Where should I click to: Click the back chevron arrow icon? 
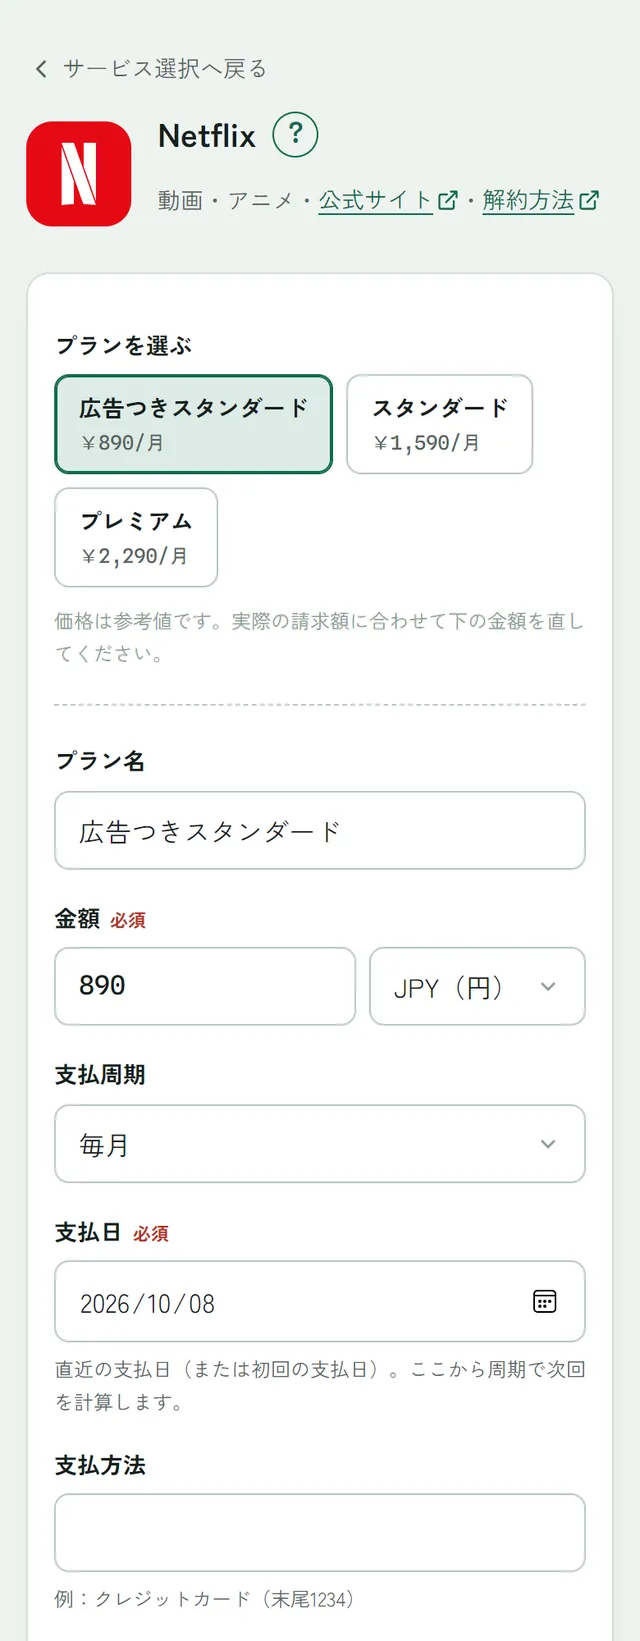[41, 69]
